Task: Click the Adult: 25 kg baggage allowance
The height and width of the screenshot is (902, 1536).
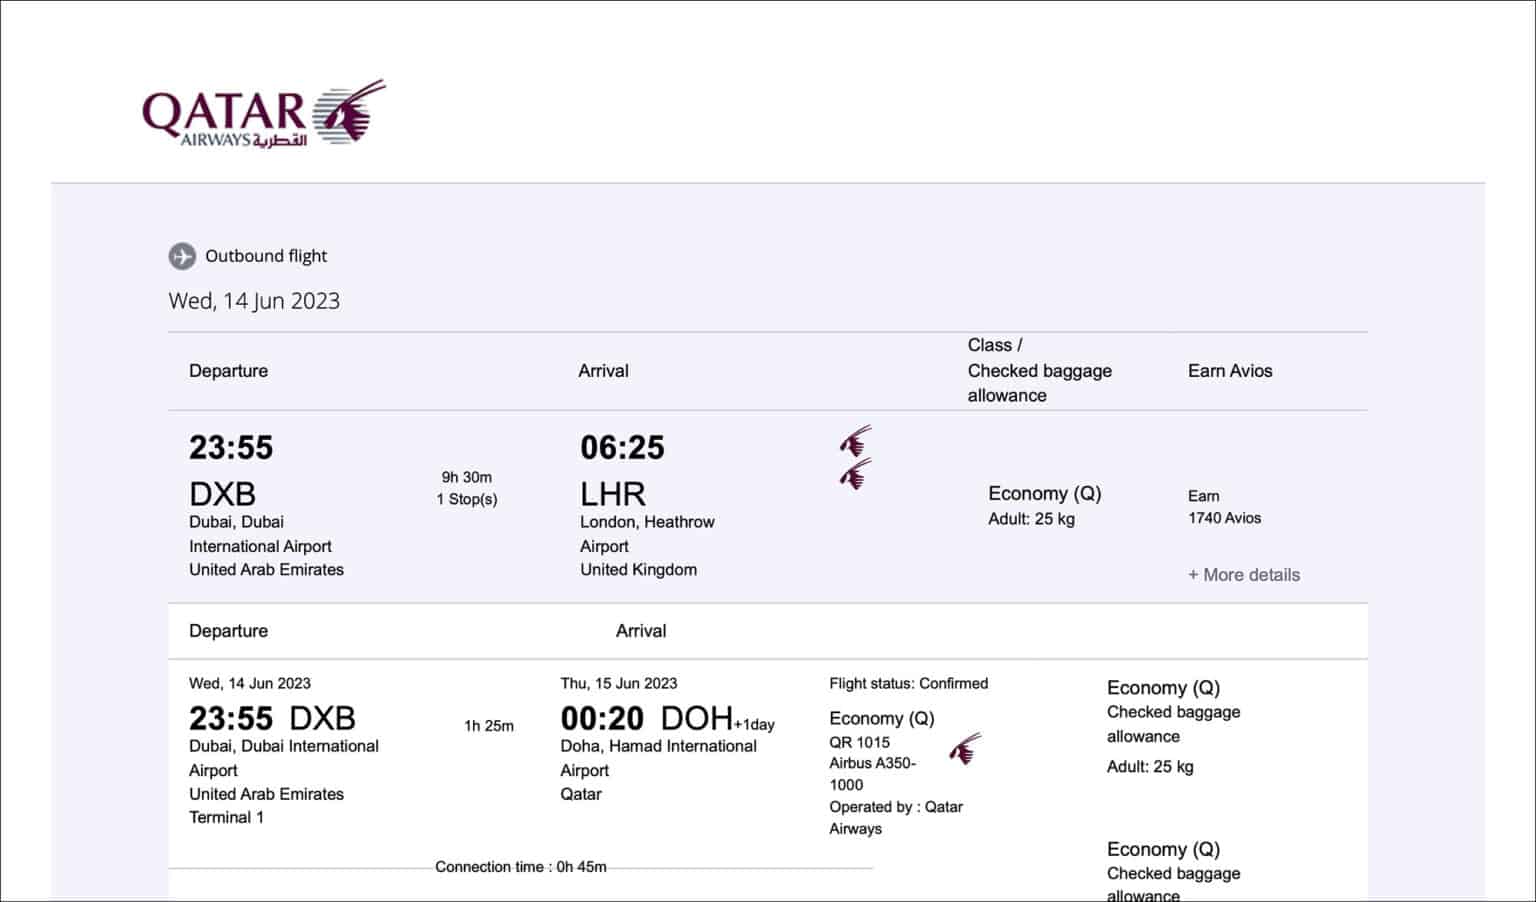Action: (x=1033, y=519)
